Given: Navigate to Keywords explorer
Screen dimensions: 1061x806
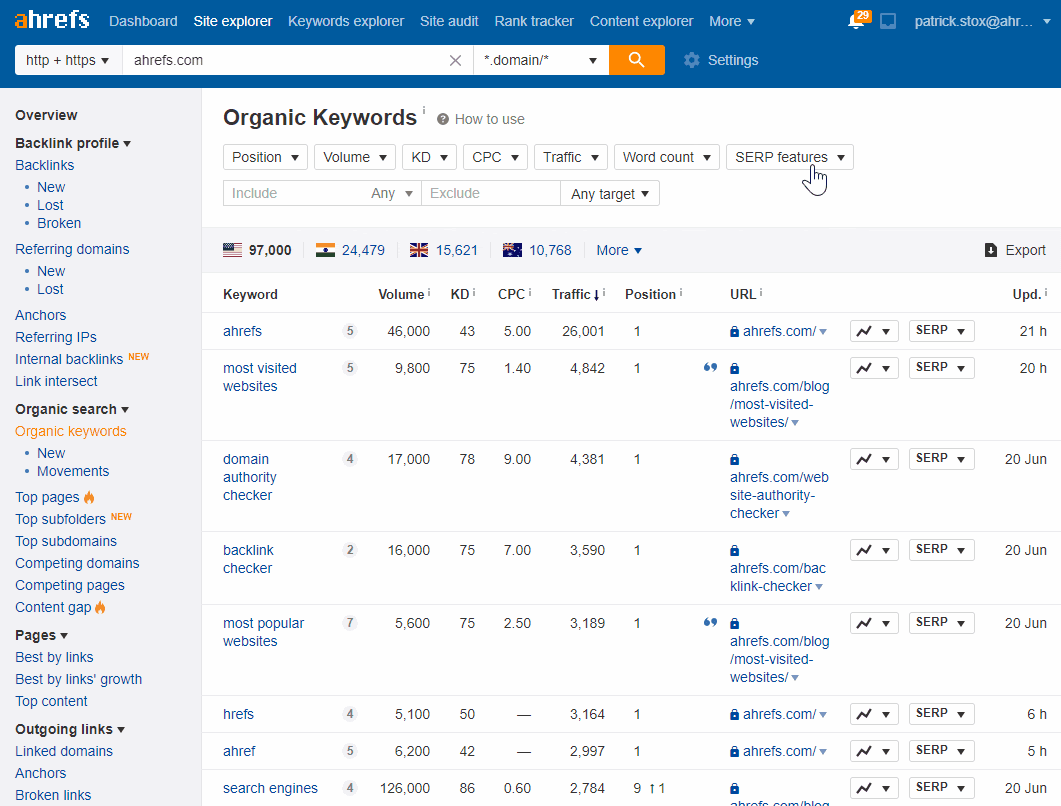Looking at the screenshot, I should pos(346,20).
